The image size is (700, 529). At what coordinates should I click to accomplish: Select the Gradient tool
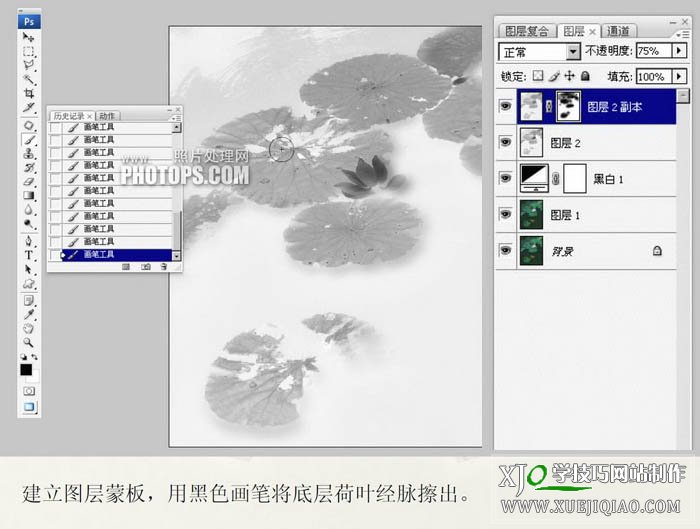click(29, 195)
